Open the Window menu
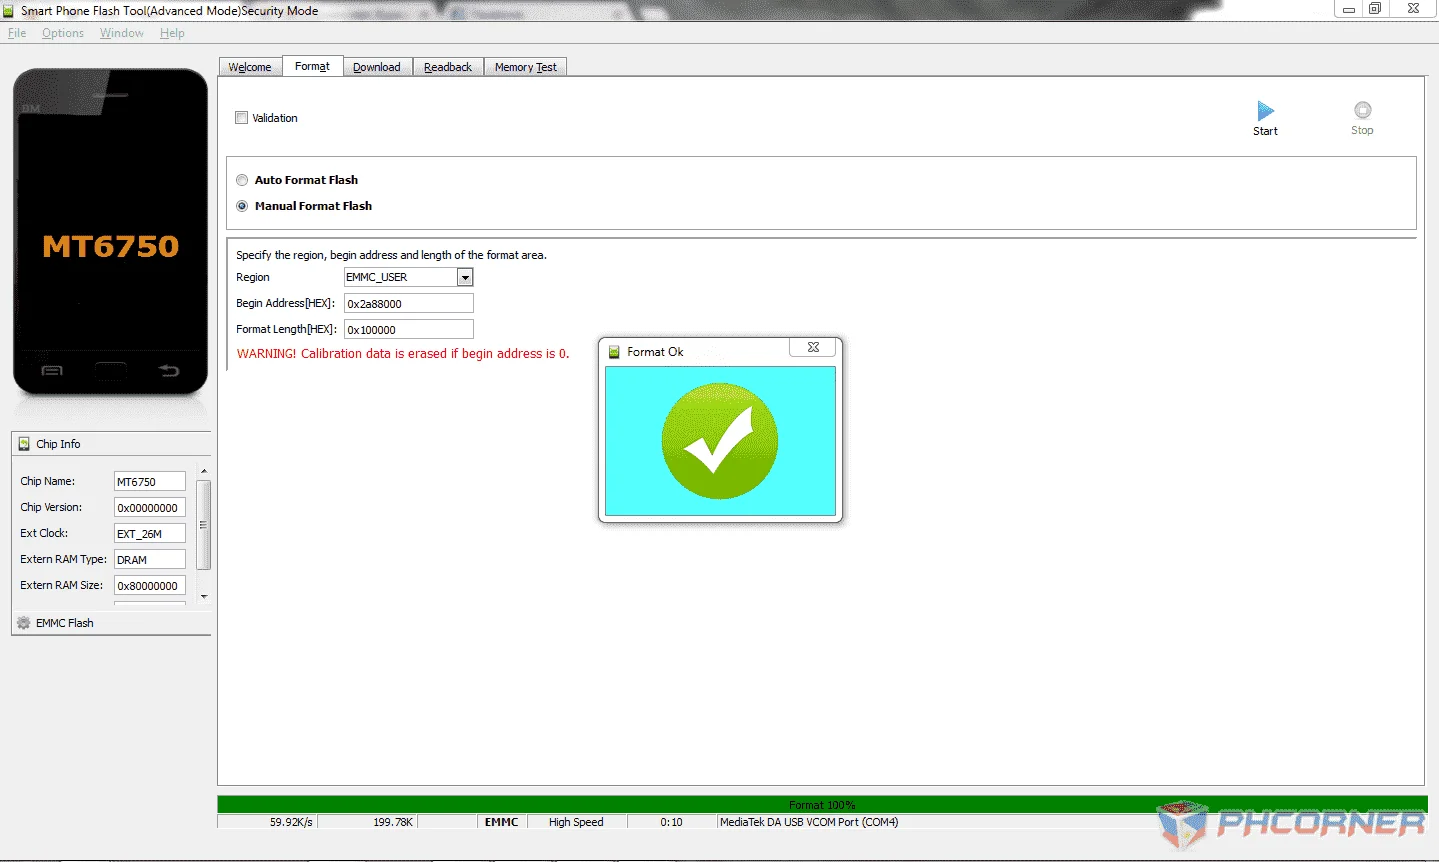This screenshot has height=862, width=1439. [x=122, y=33]
